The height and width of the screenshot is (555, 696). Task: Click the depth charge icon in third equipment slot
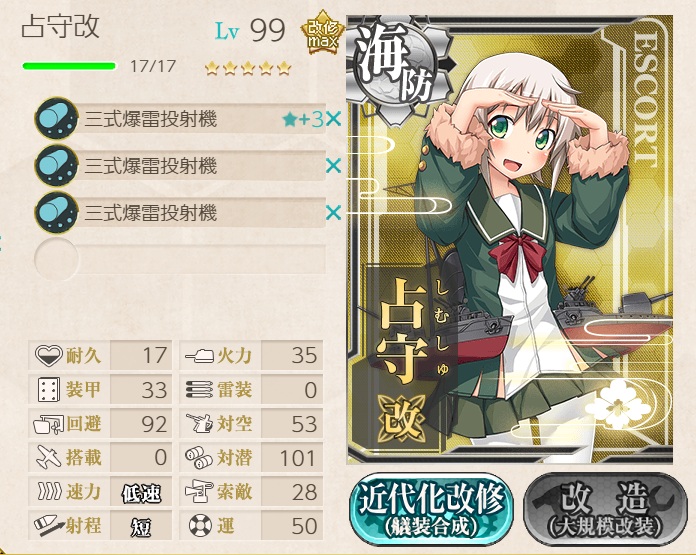click(56, 212)
